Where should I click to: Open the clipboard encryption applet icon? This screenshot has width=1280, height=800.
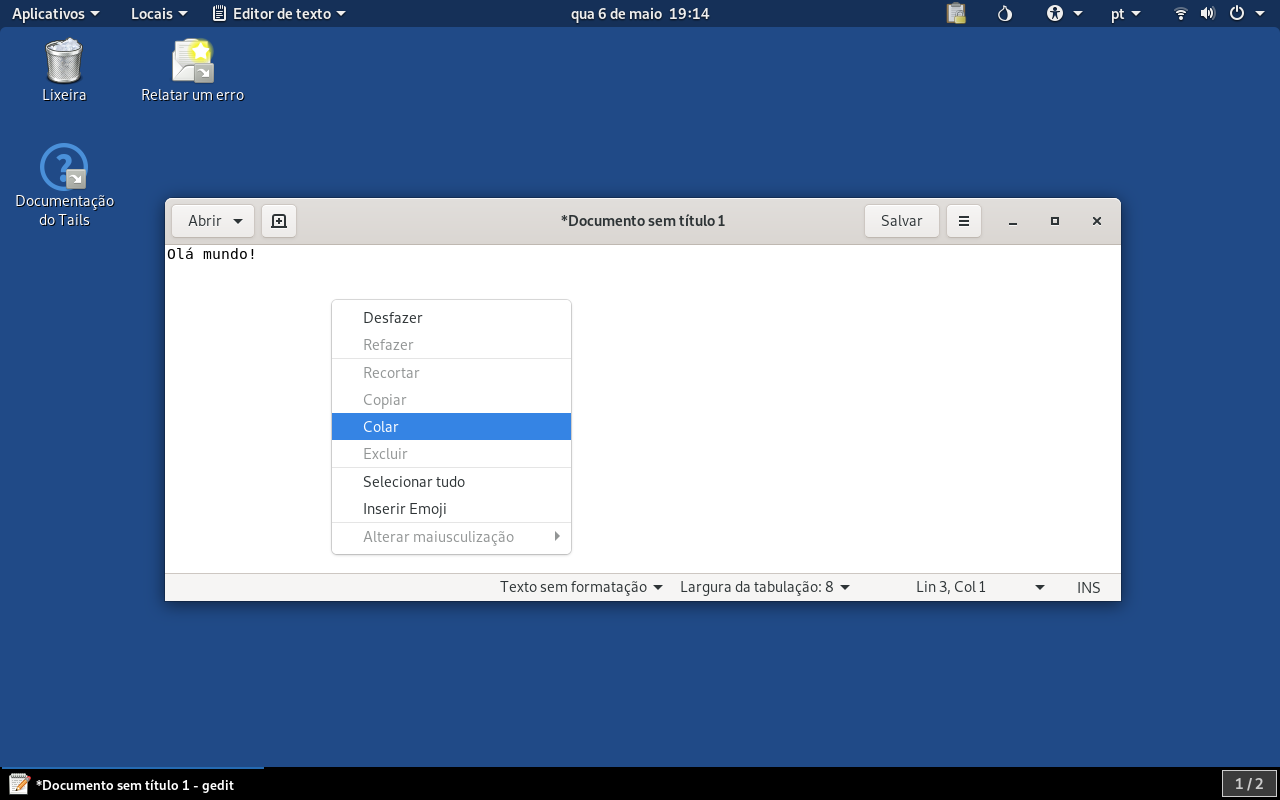(x=957, y=14)
